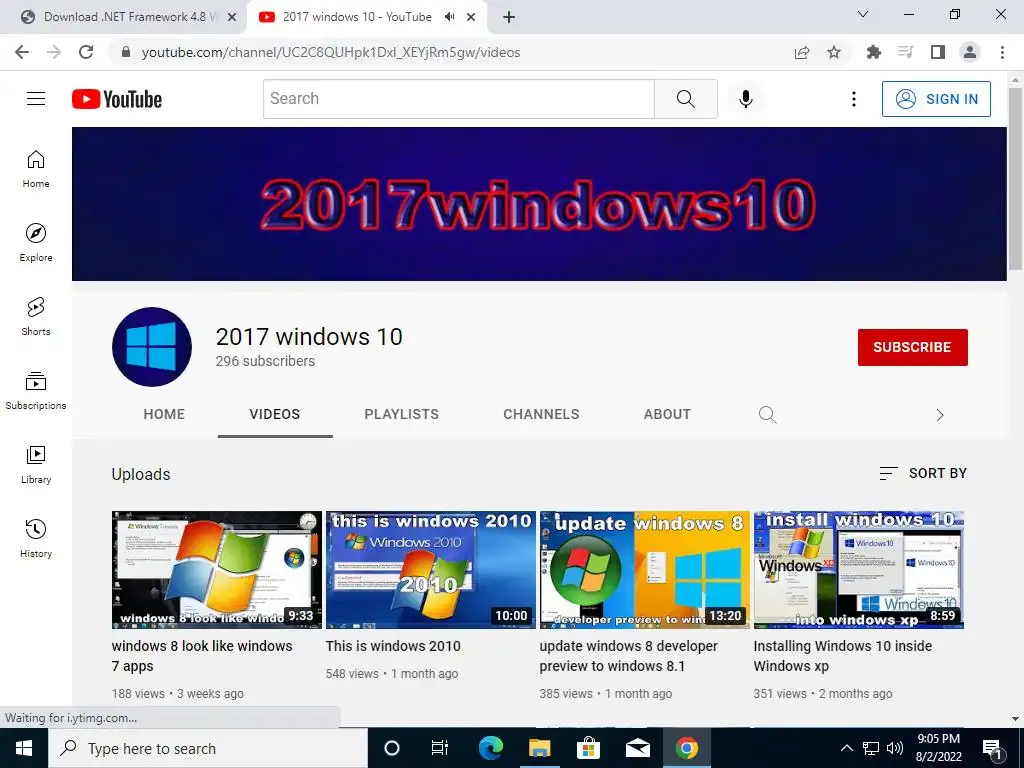
Task: Click the taskbar search box
Action: [208, 748]
